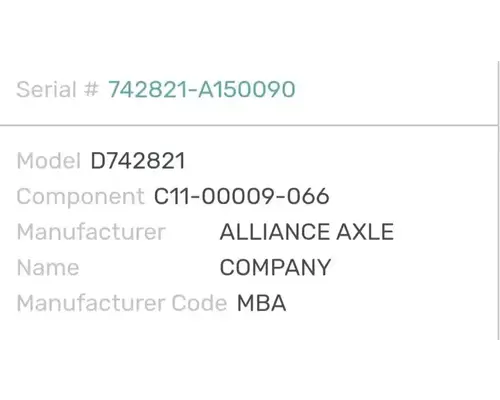
Task: Click the word AXLE in manufacturer name
Action: pyautogui.click(x=365, y=232)
